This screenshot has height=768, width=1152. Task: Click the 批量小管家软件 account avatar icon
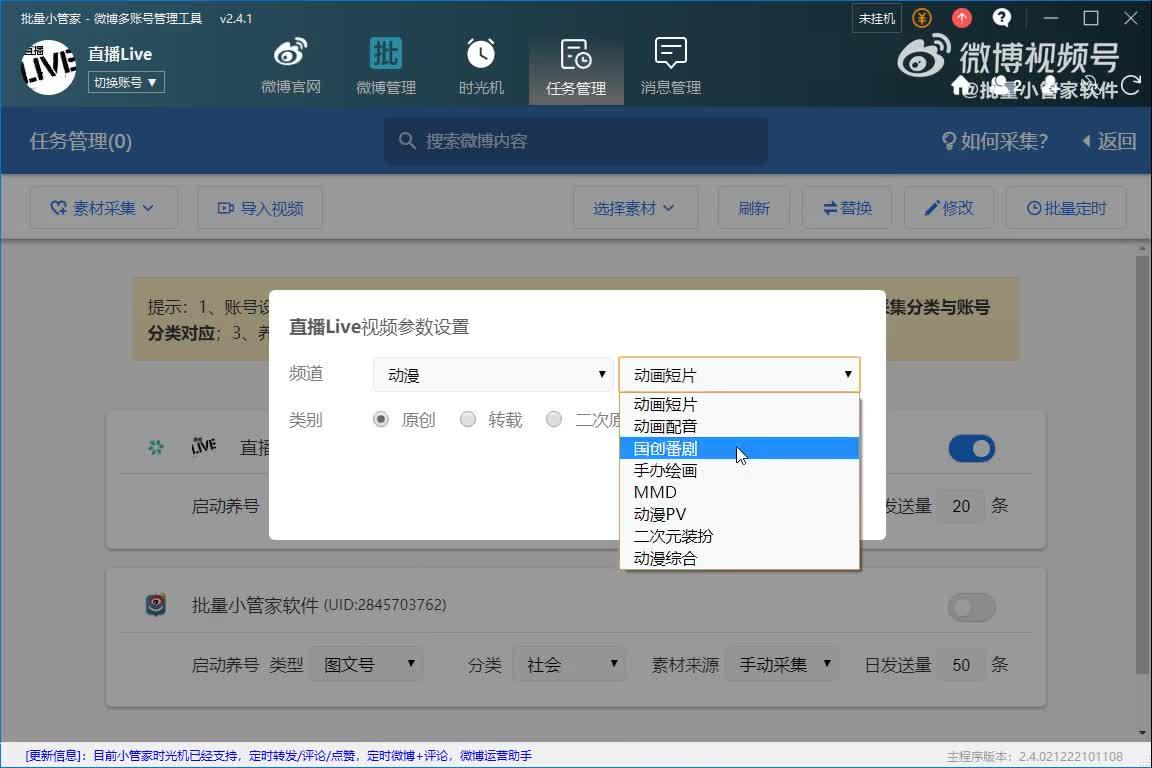coord(156,604)
